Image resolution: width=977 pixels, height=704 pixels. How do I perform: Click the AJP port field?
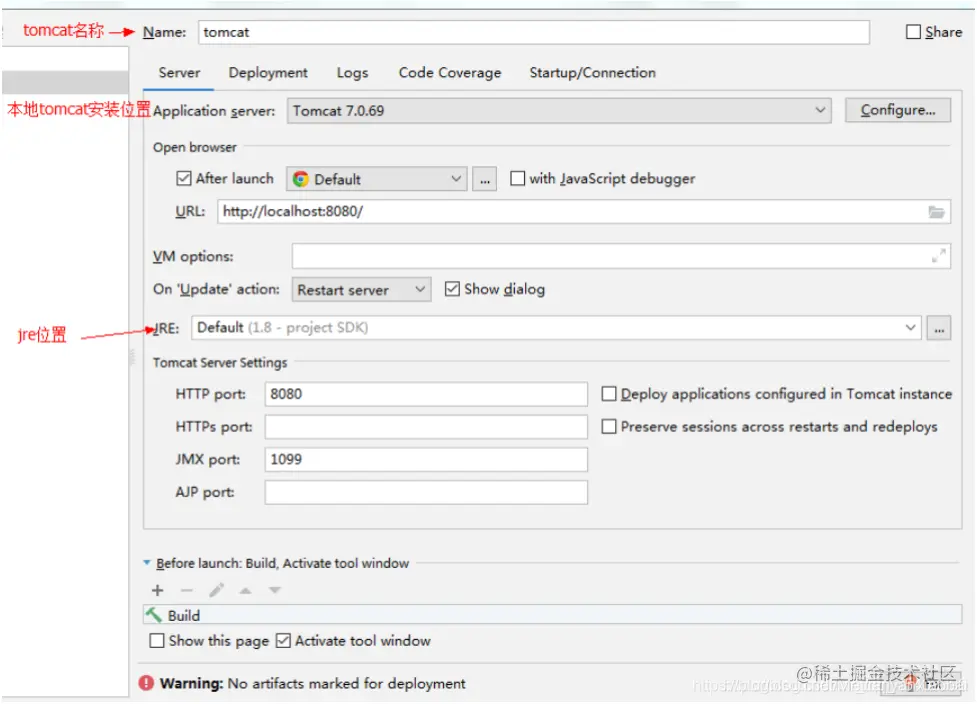coord(426,492)
